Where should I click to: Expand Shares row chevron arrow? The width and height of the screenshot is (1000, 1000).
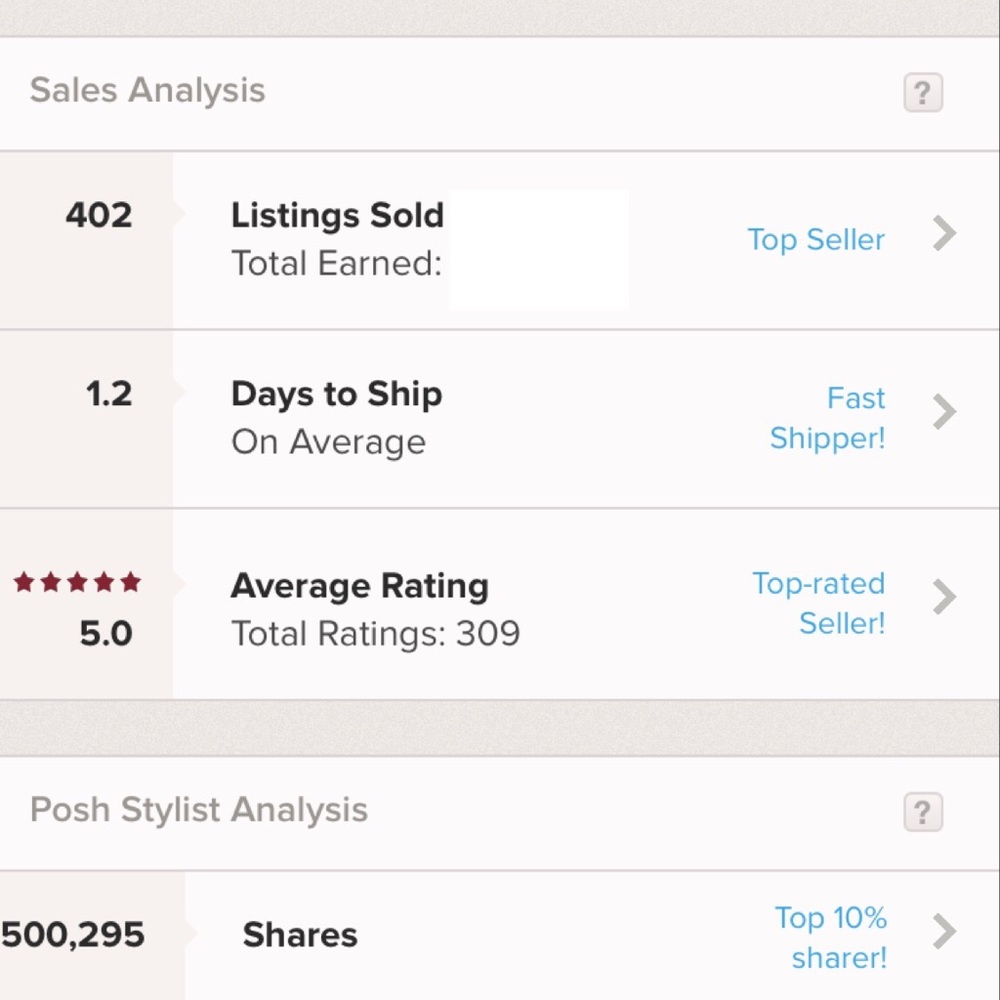(x=944, y=932)
